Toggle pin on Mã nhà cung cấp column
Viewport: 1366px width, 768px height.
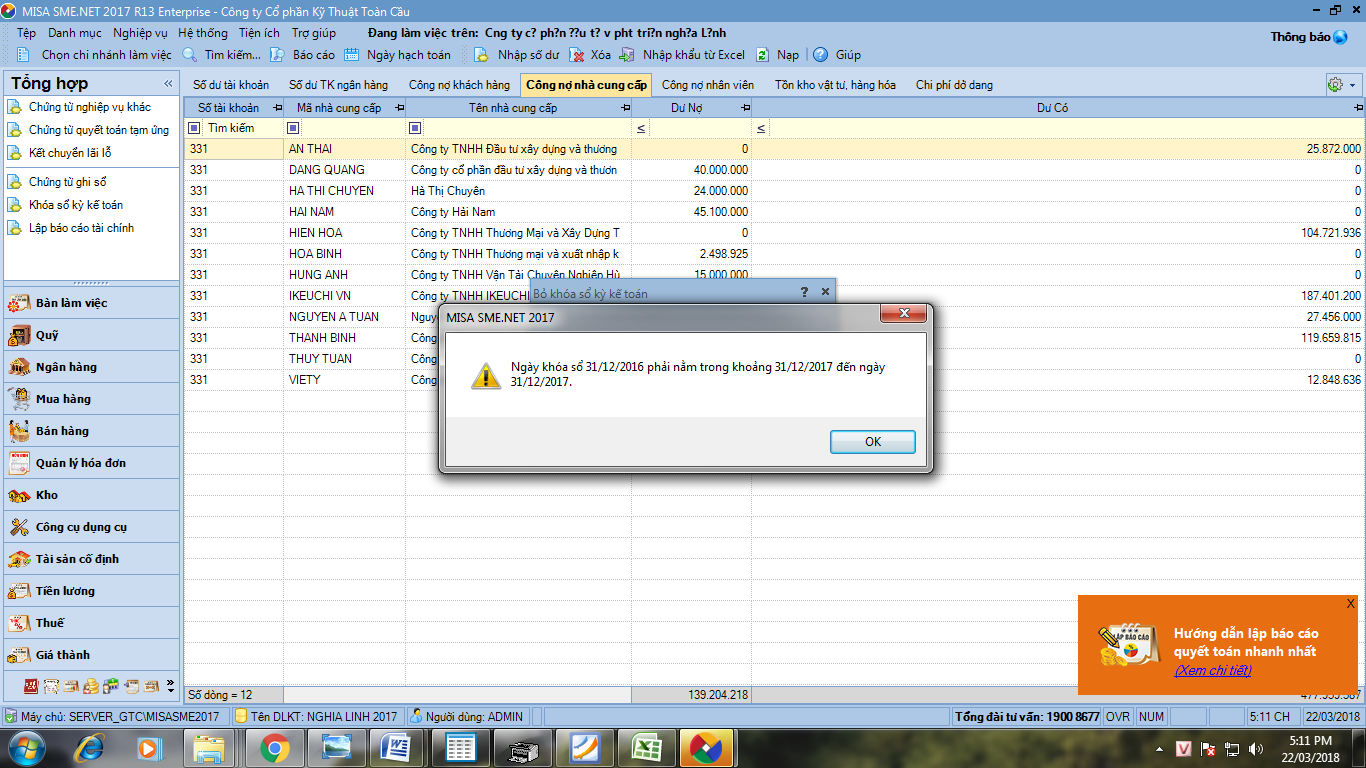(x=399, y=108)
